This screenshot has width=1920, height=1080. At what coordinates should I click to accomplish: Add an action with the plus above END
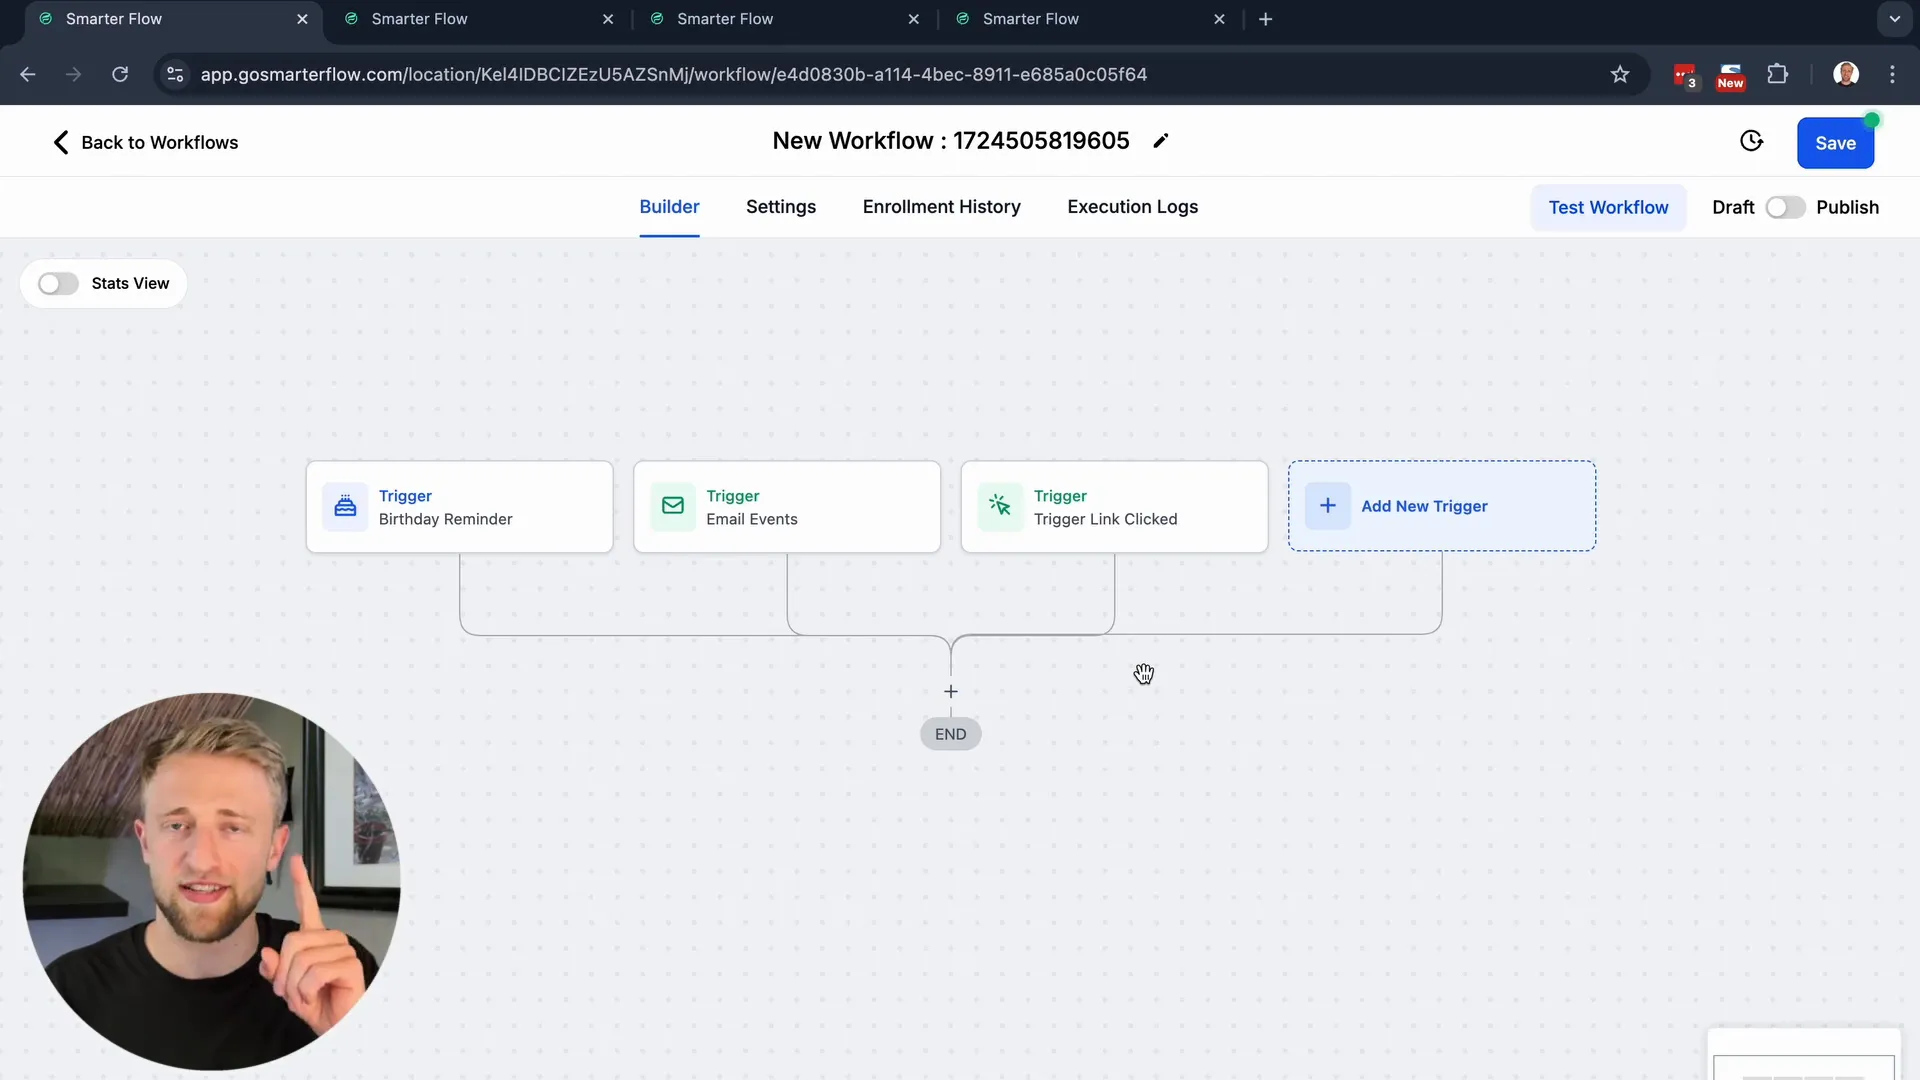[951, 692]
